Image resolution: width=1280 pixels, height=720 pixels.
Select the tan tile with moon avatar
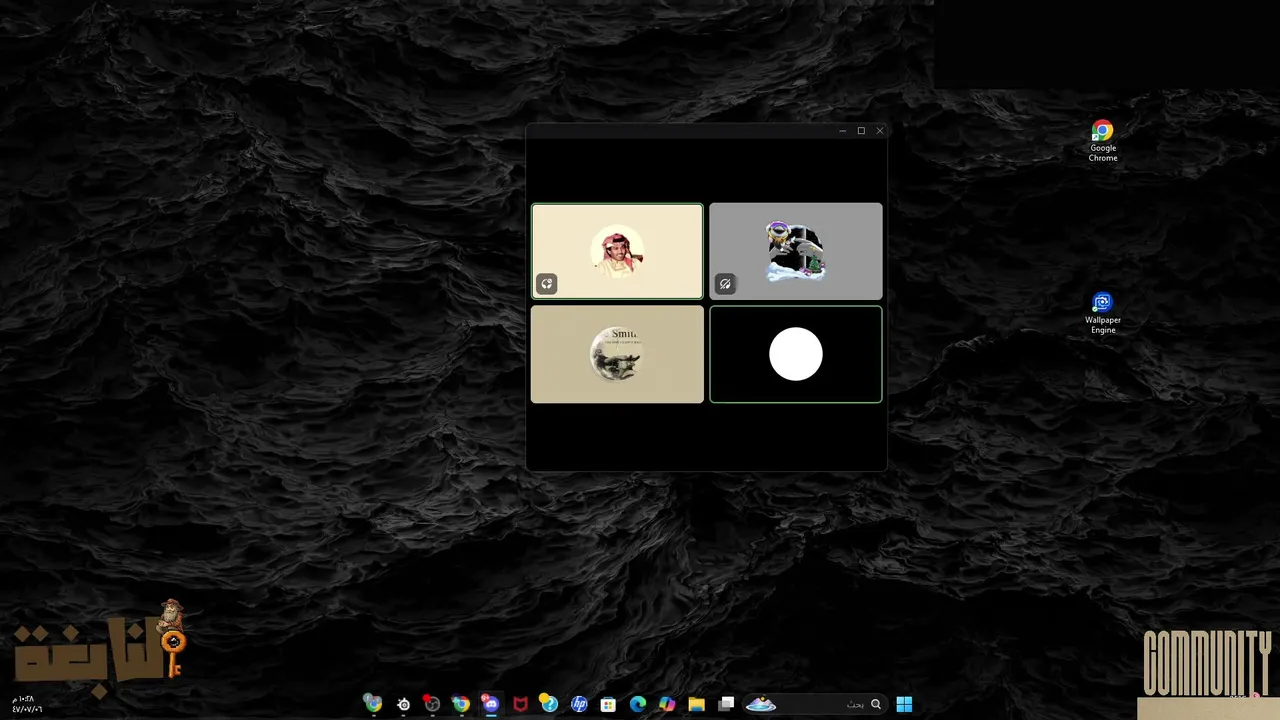click(x=617, y=355)
